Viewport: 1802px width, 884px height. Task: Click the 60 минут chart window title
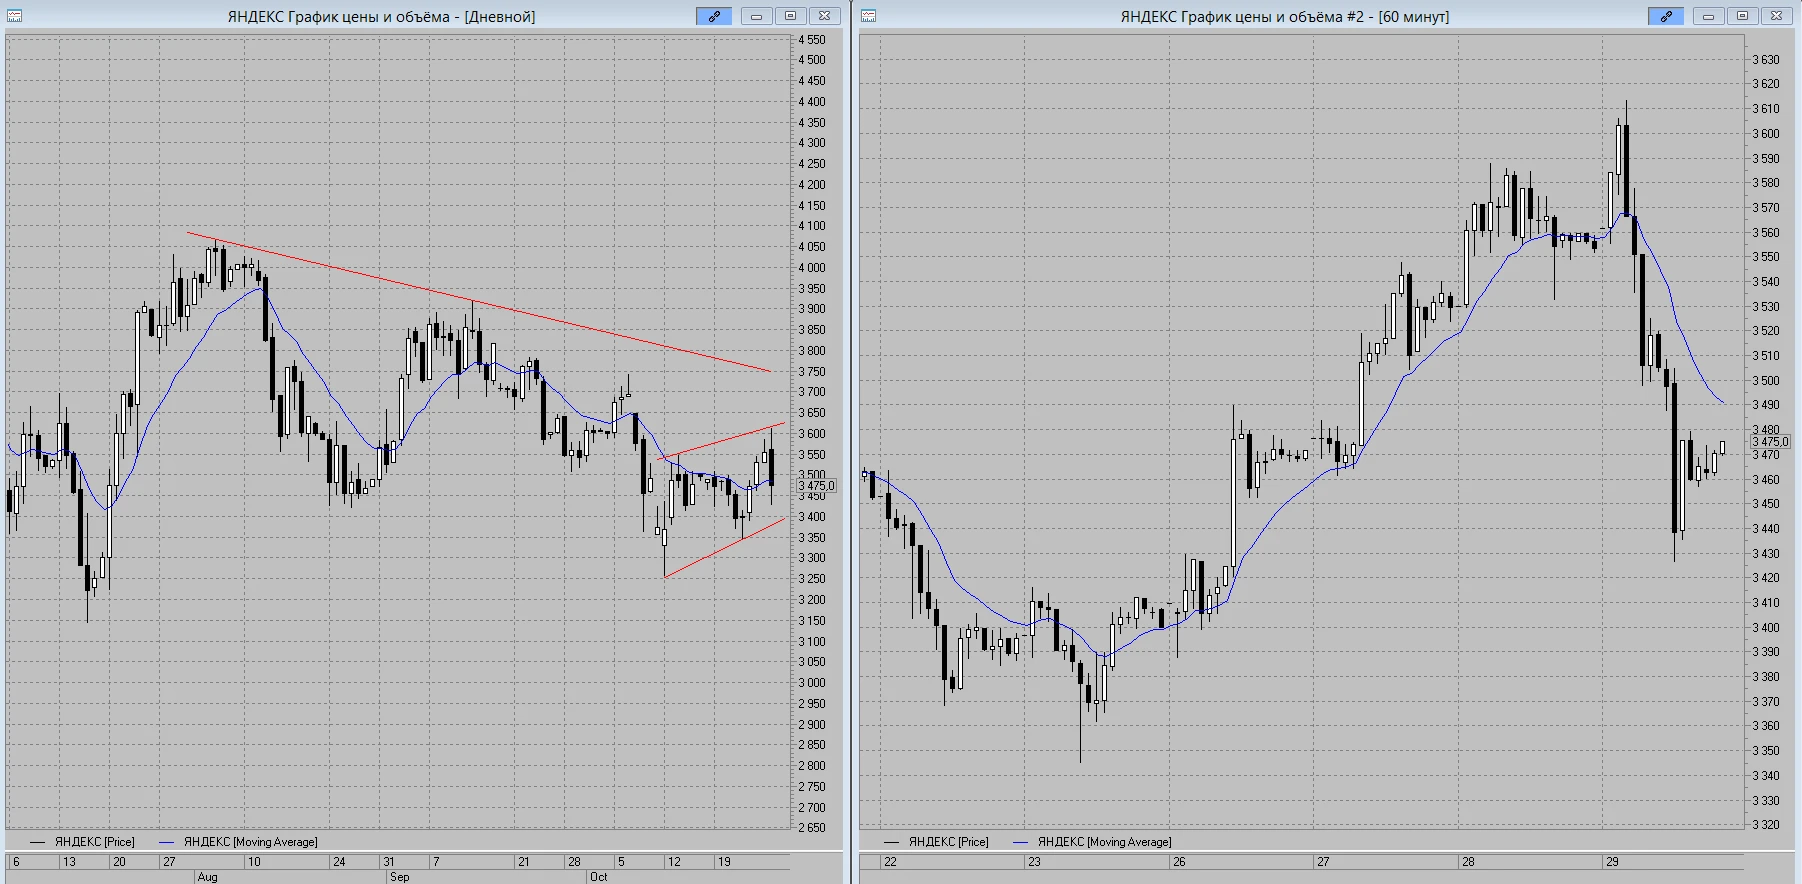(1284, 16)
